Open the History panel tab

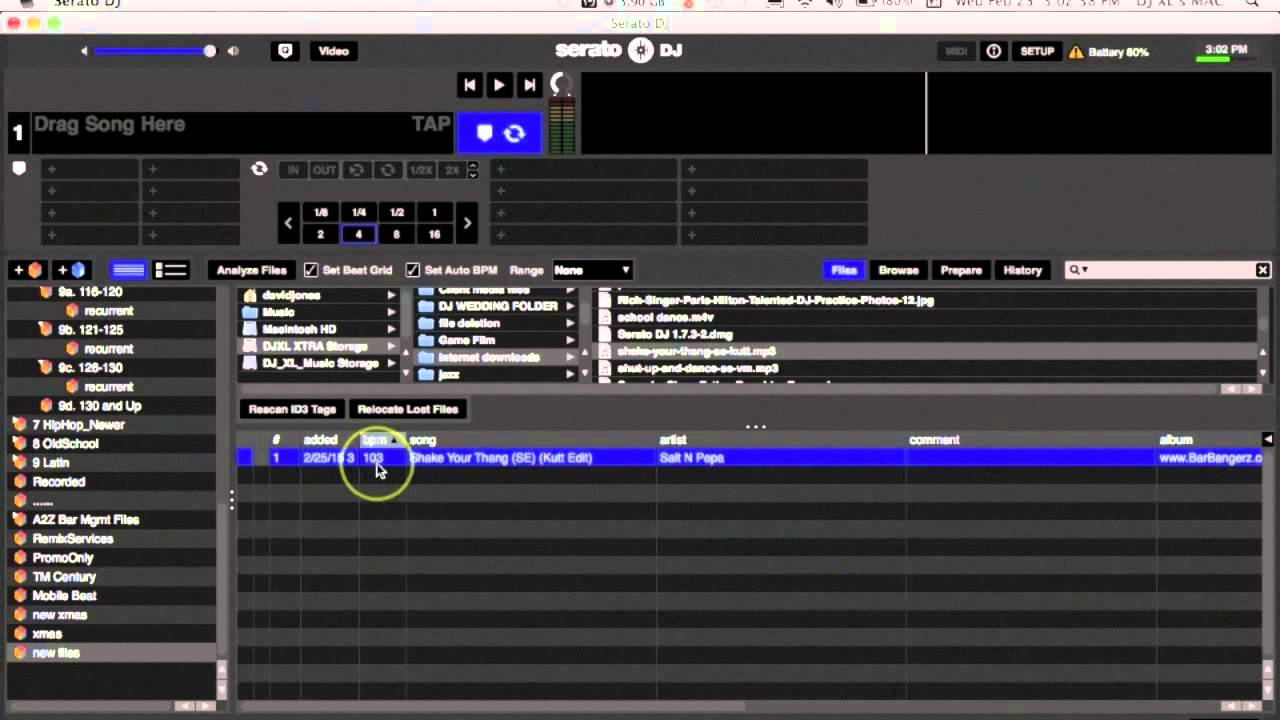[x=1022, y=270]
